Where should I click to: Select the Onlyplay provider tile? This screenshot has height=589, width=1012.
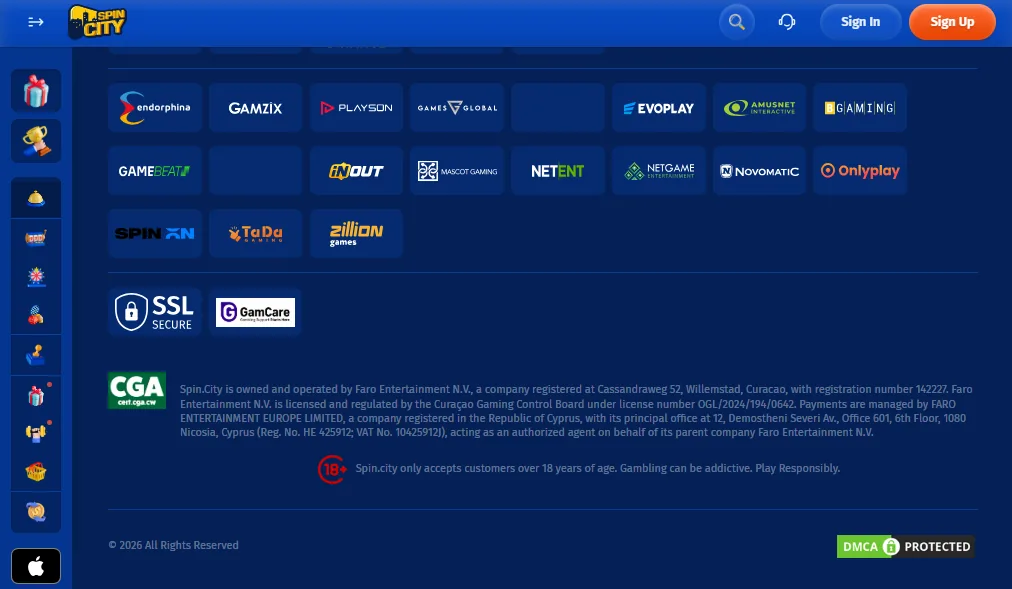(860, 171)
